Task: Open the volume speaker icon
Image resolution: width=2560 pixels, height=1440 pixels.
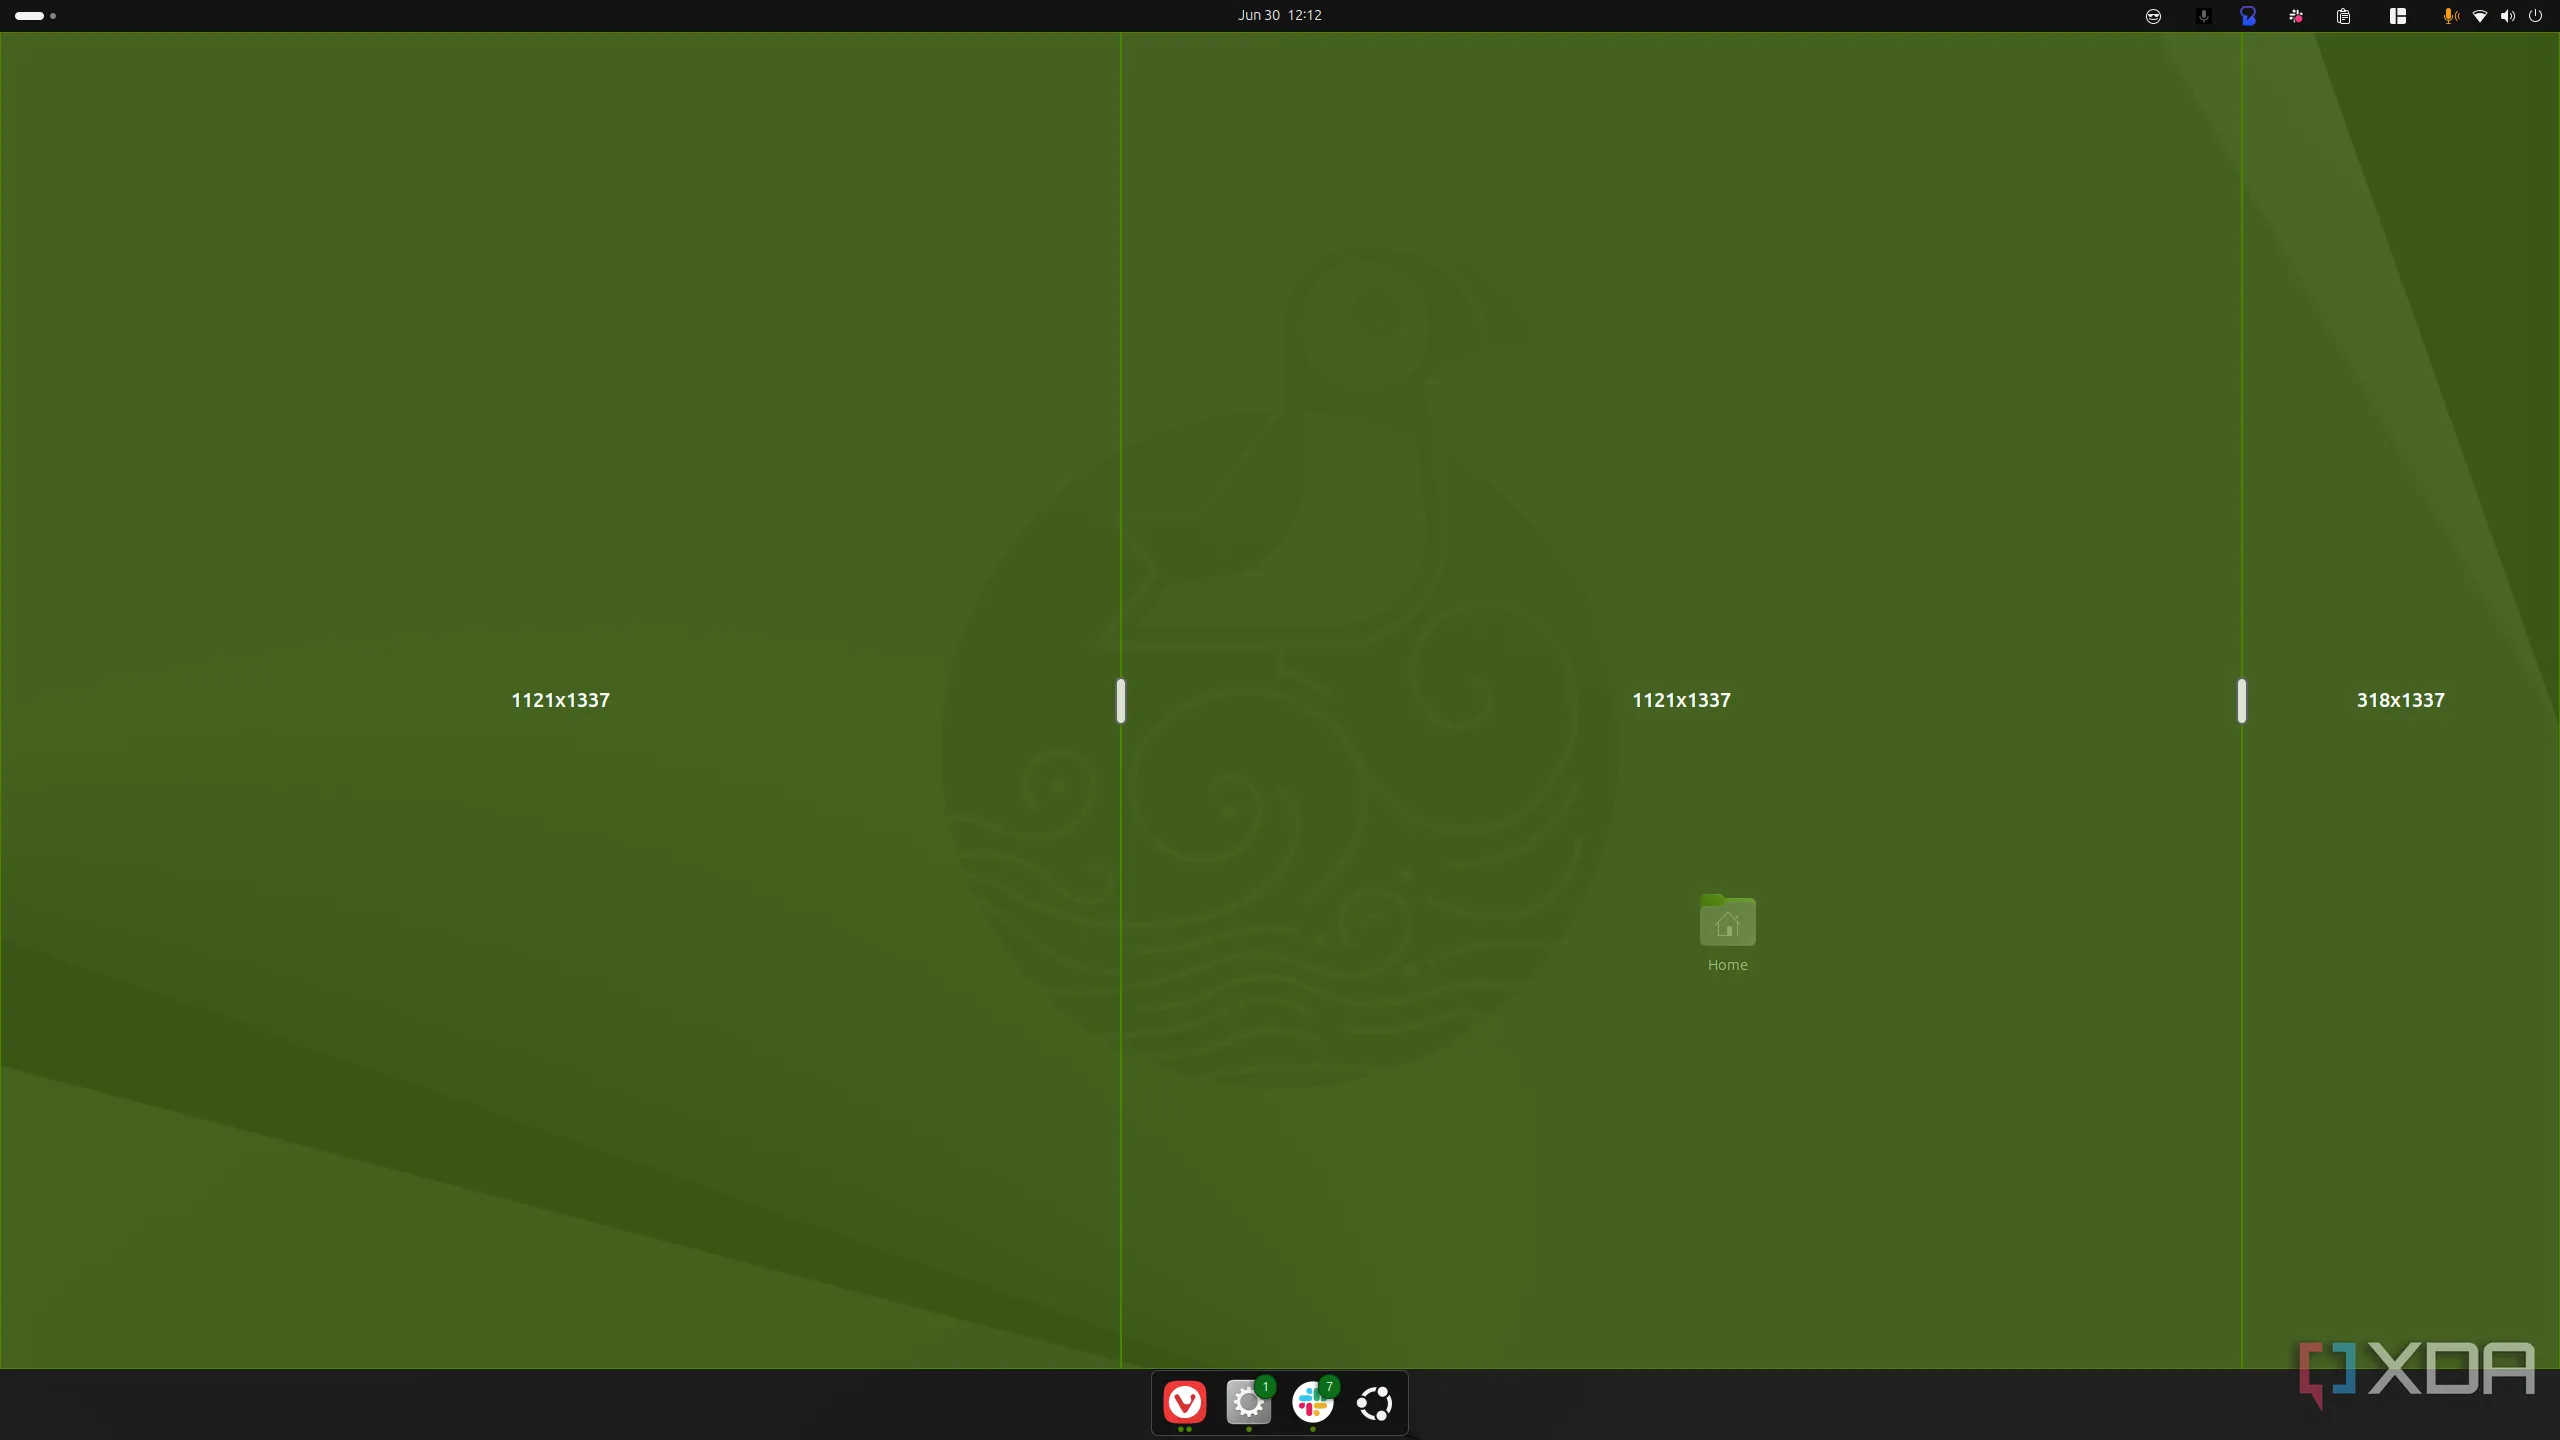Action: pos(2508,16)
